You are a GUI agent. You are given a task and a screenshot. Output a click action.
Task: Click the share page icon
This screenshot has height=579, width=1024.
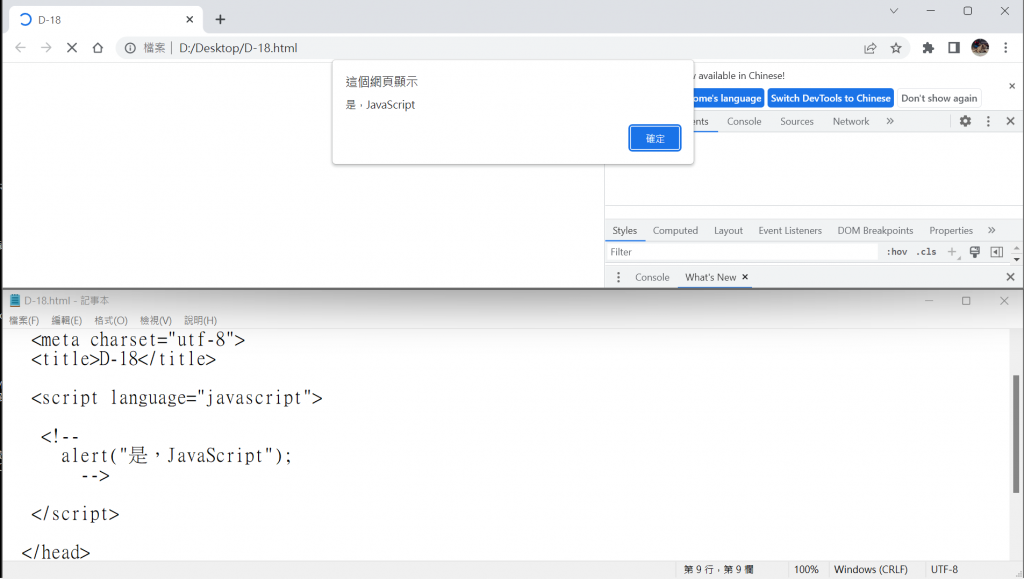click(870, 48)
